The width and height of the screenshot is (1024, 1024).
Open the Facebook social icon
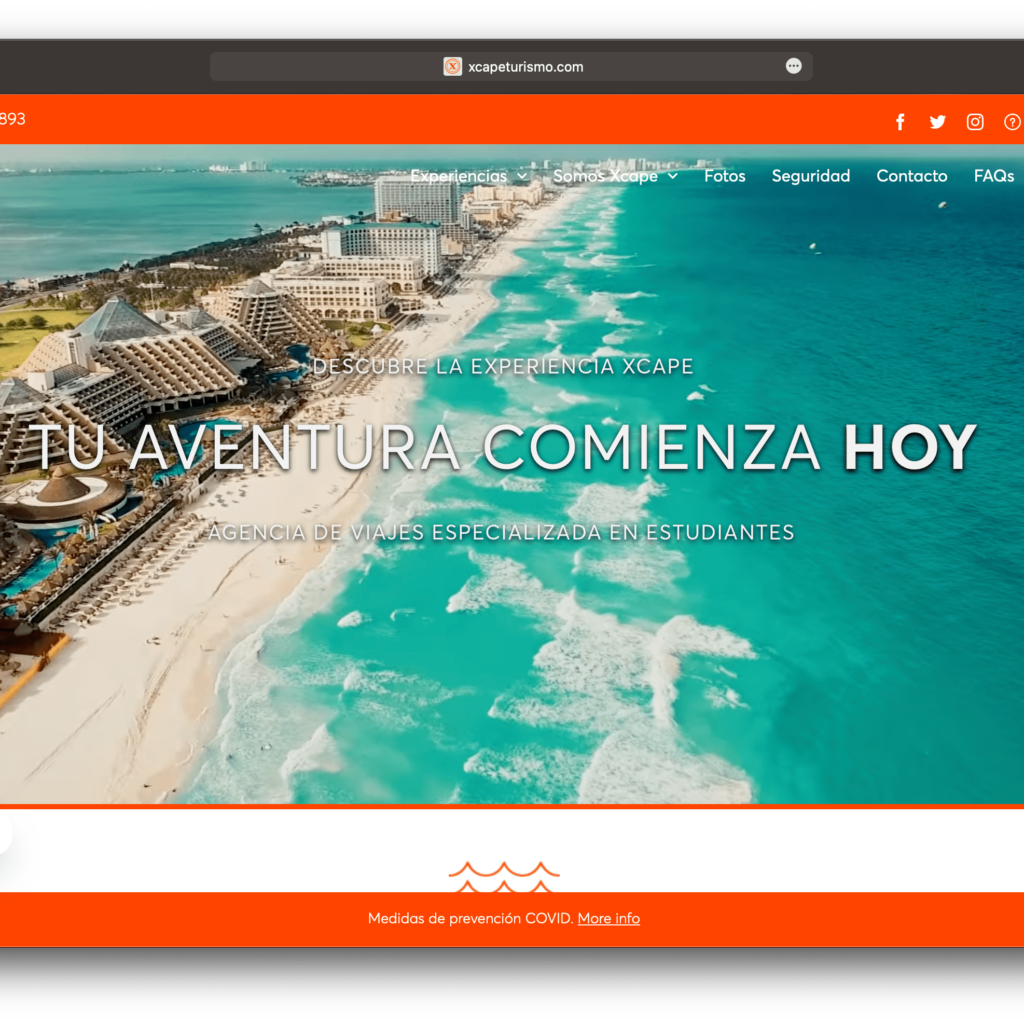[x=900, y=122]
